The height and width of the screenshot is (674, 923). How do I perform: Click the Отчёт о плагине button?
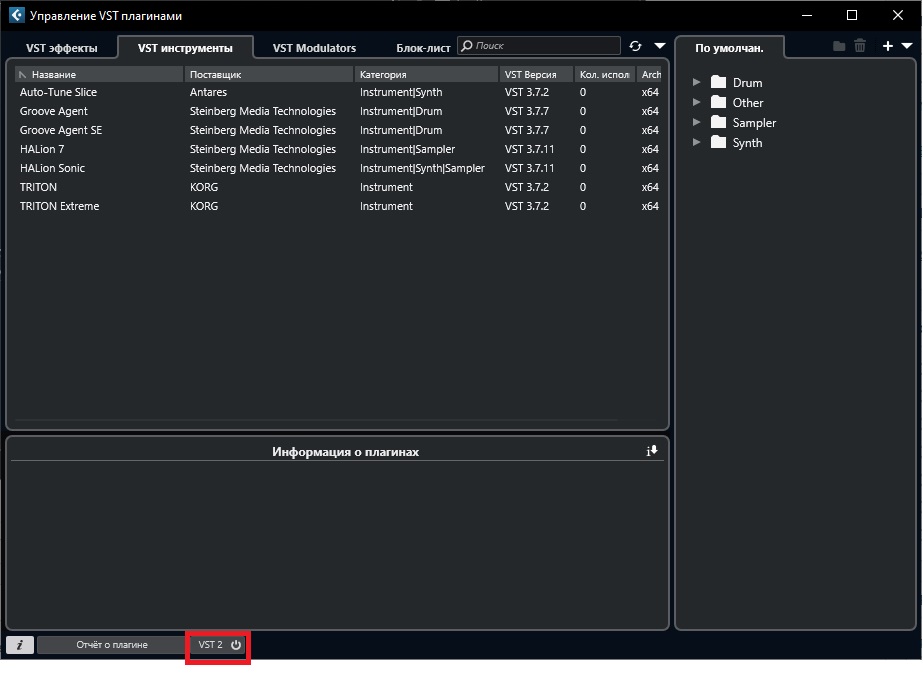tap(112, 645)
